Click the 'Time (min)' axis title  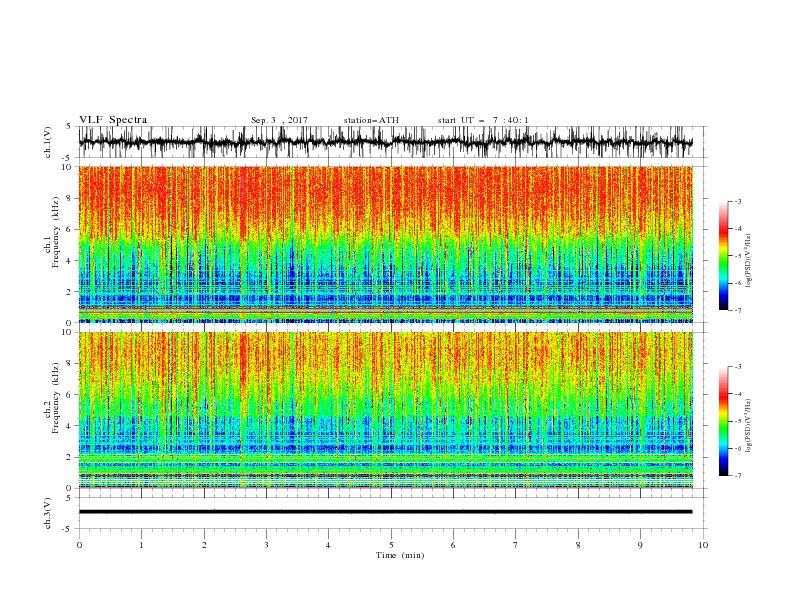click(x=400, y=555)
